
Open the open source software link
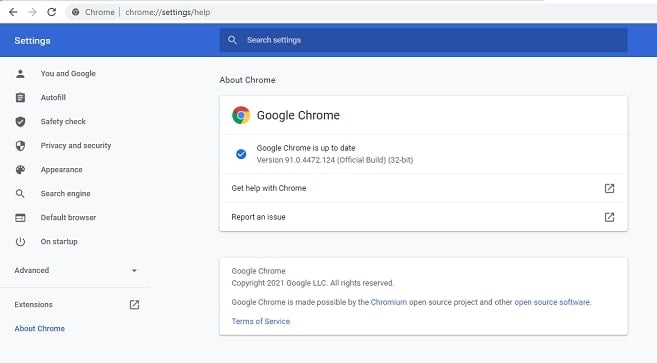tap(552, 302)
